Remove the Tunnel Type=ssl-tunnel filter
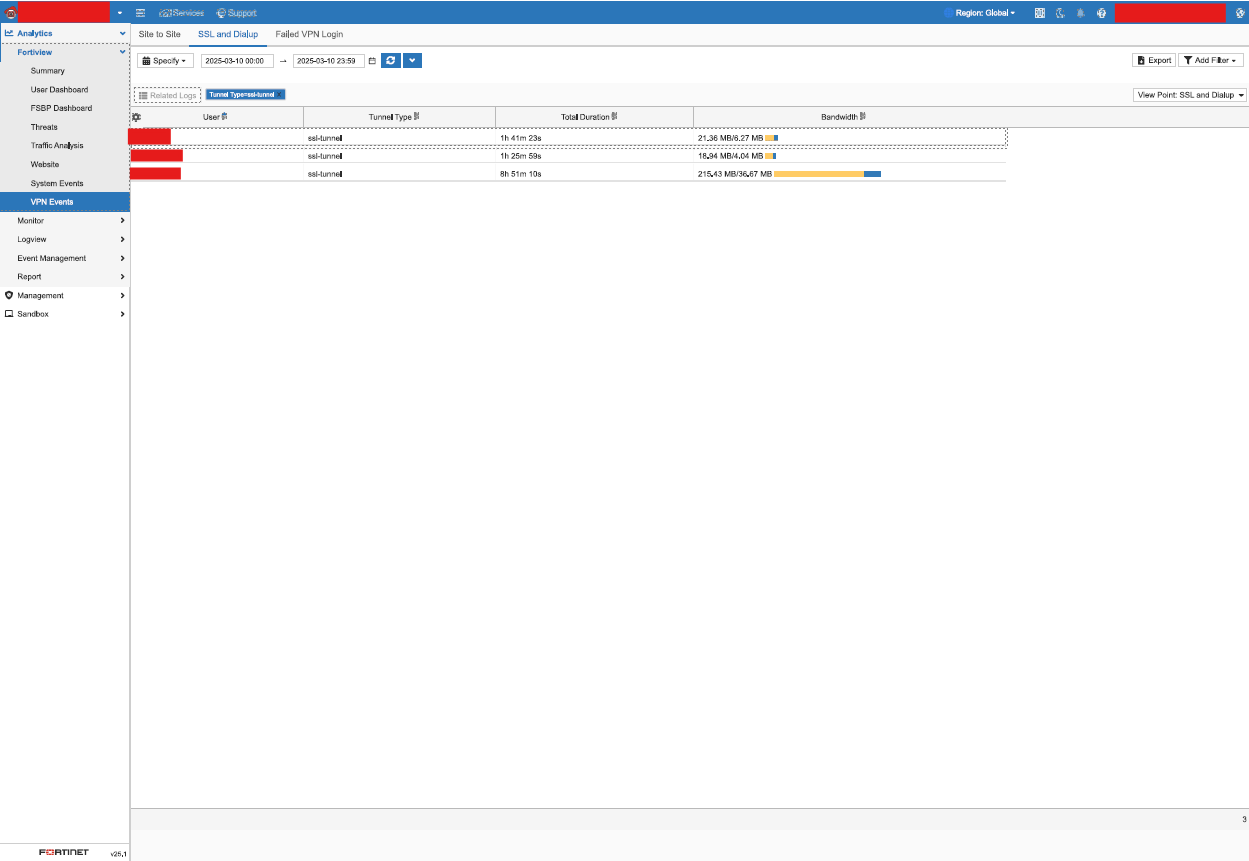Image resolution: width=1249 pixels, height=861 pixels. coord(281,95)
